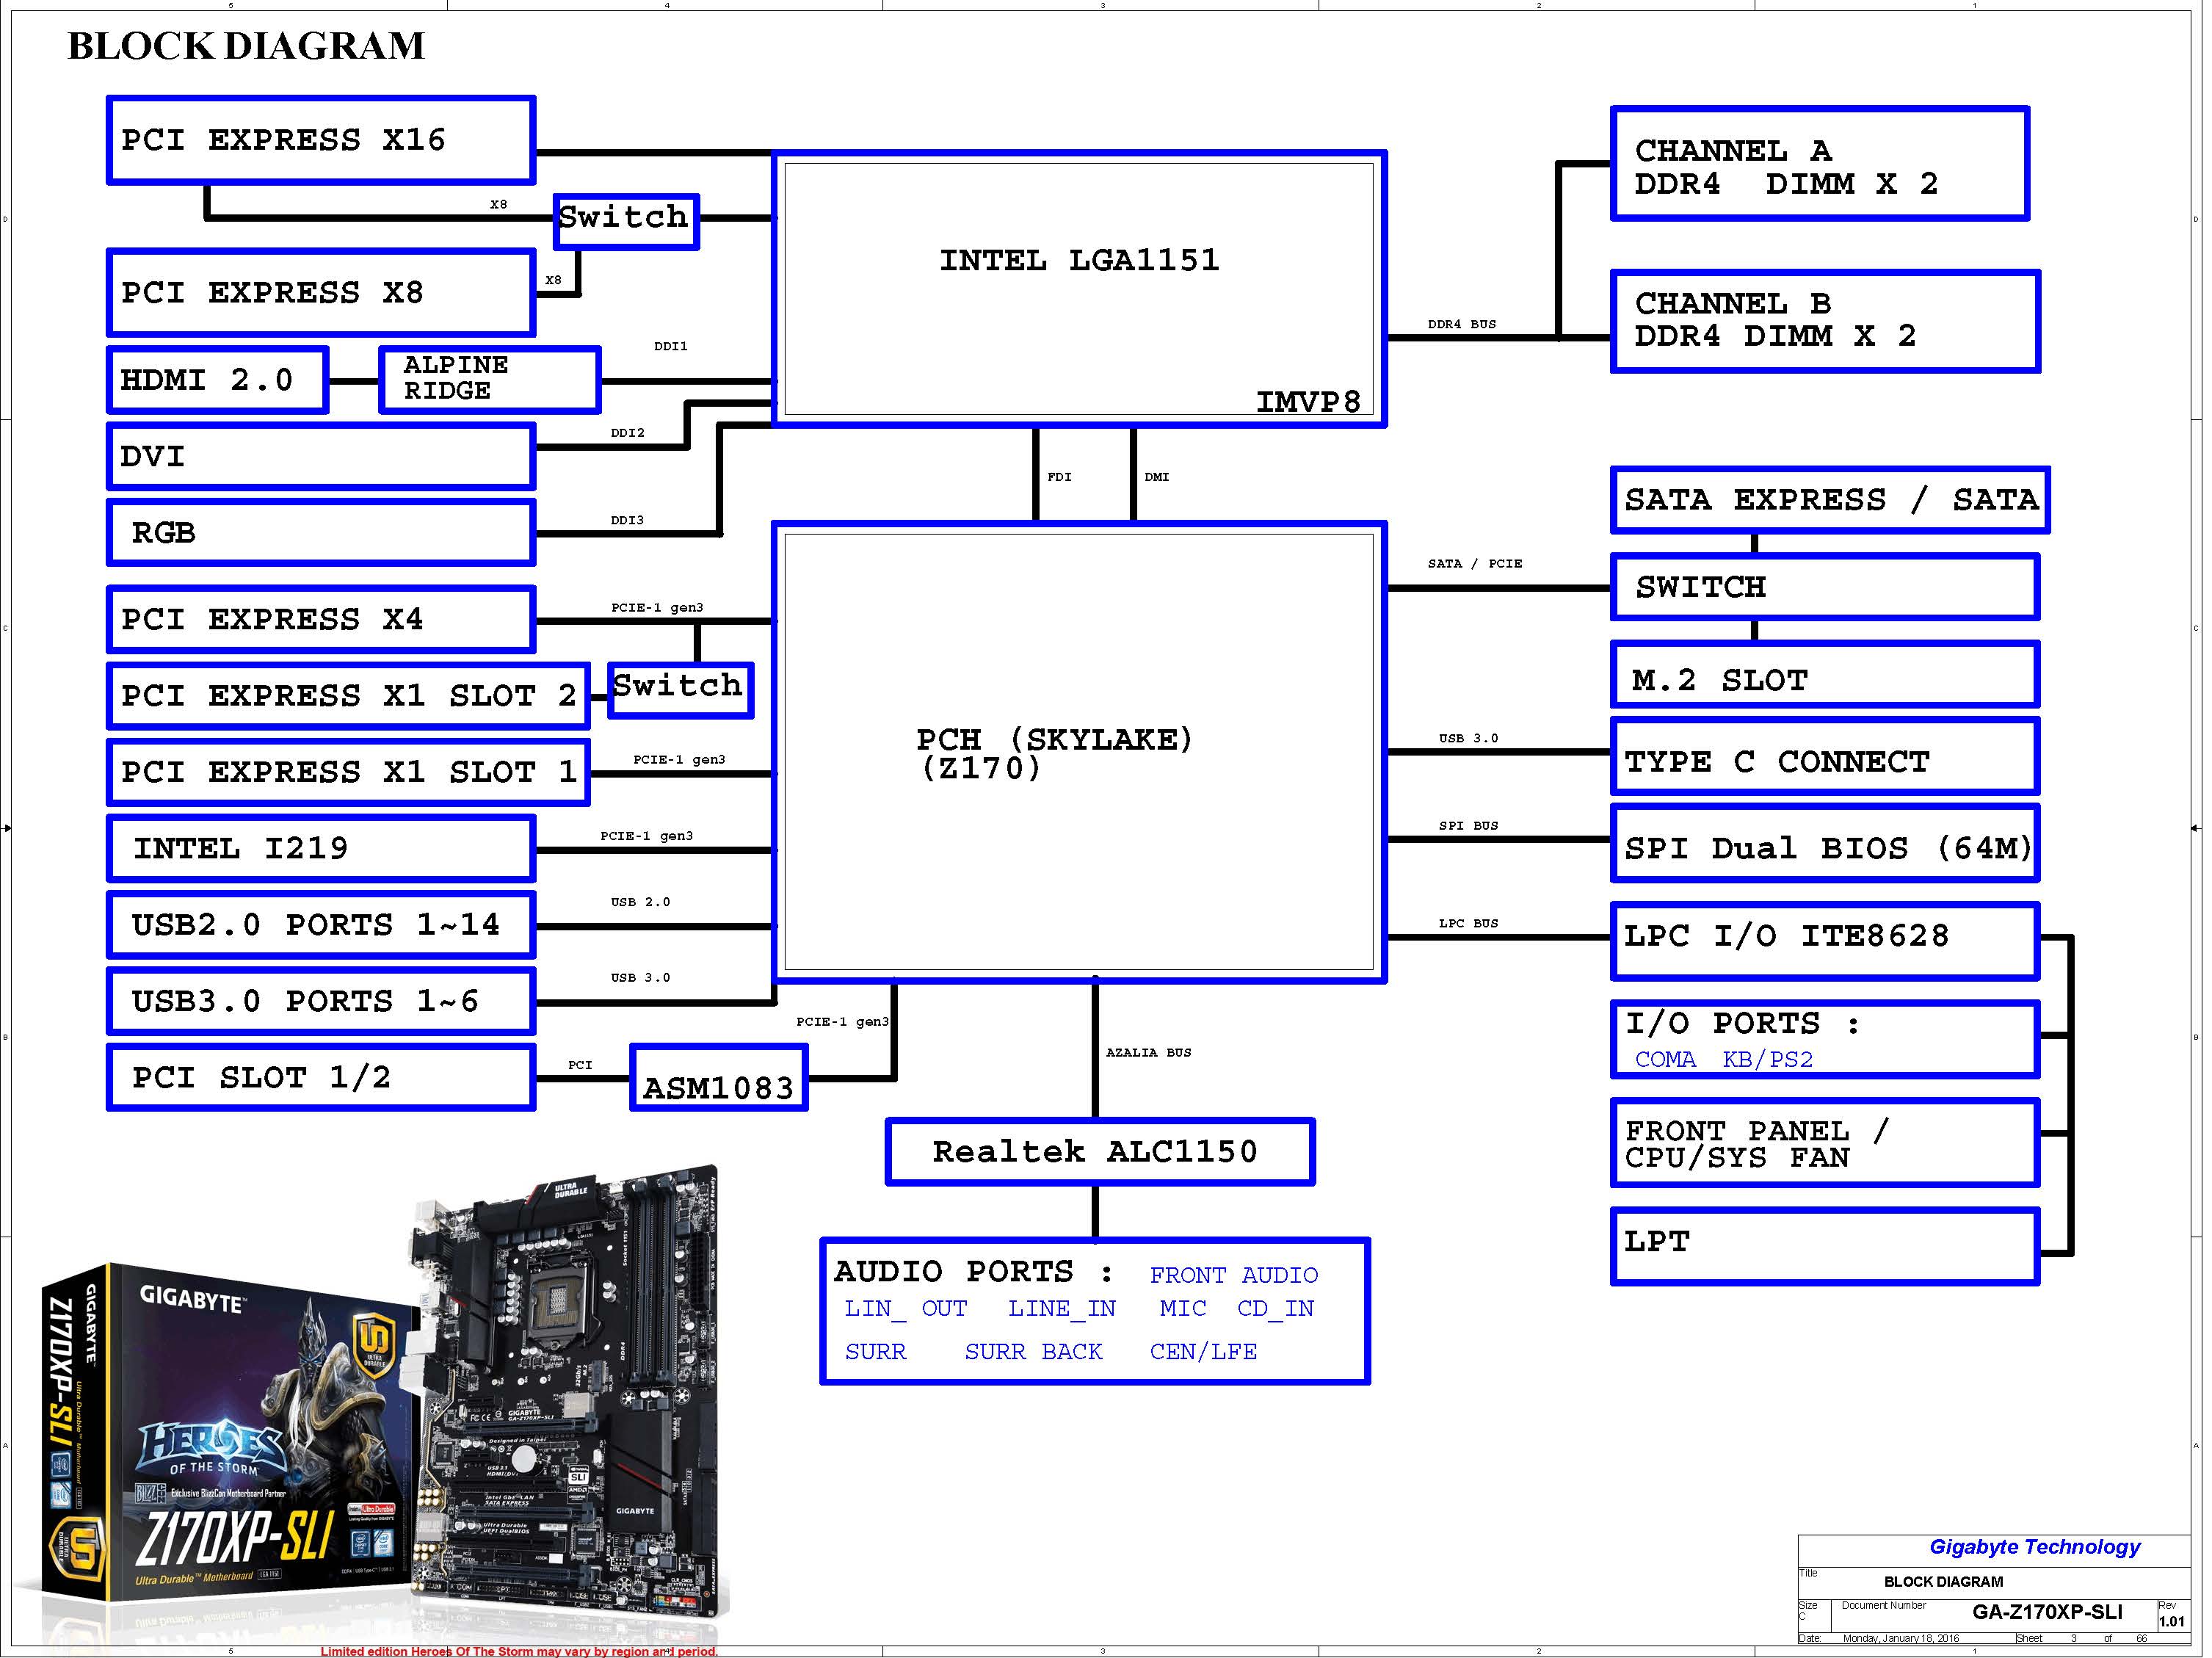The image size is (2212, 1658).
Task: Click the HDMI 2.0 box
Action: (x=217, y=380)
